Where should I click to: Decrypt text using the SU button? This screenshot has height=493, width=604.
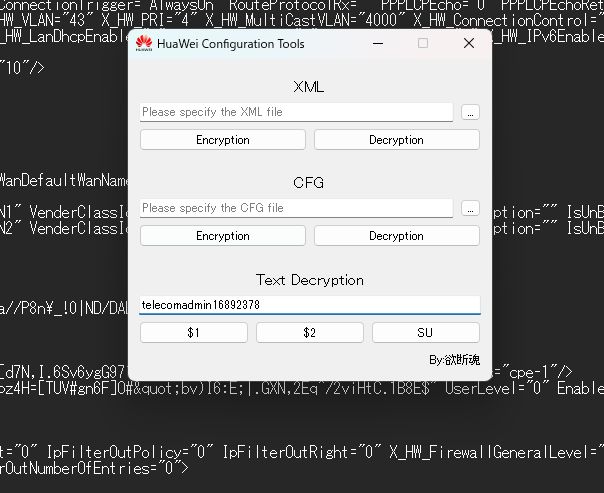(x=426, y=332)
